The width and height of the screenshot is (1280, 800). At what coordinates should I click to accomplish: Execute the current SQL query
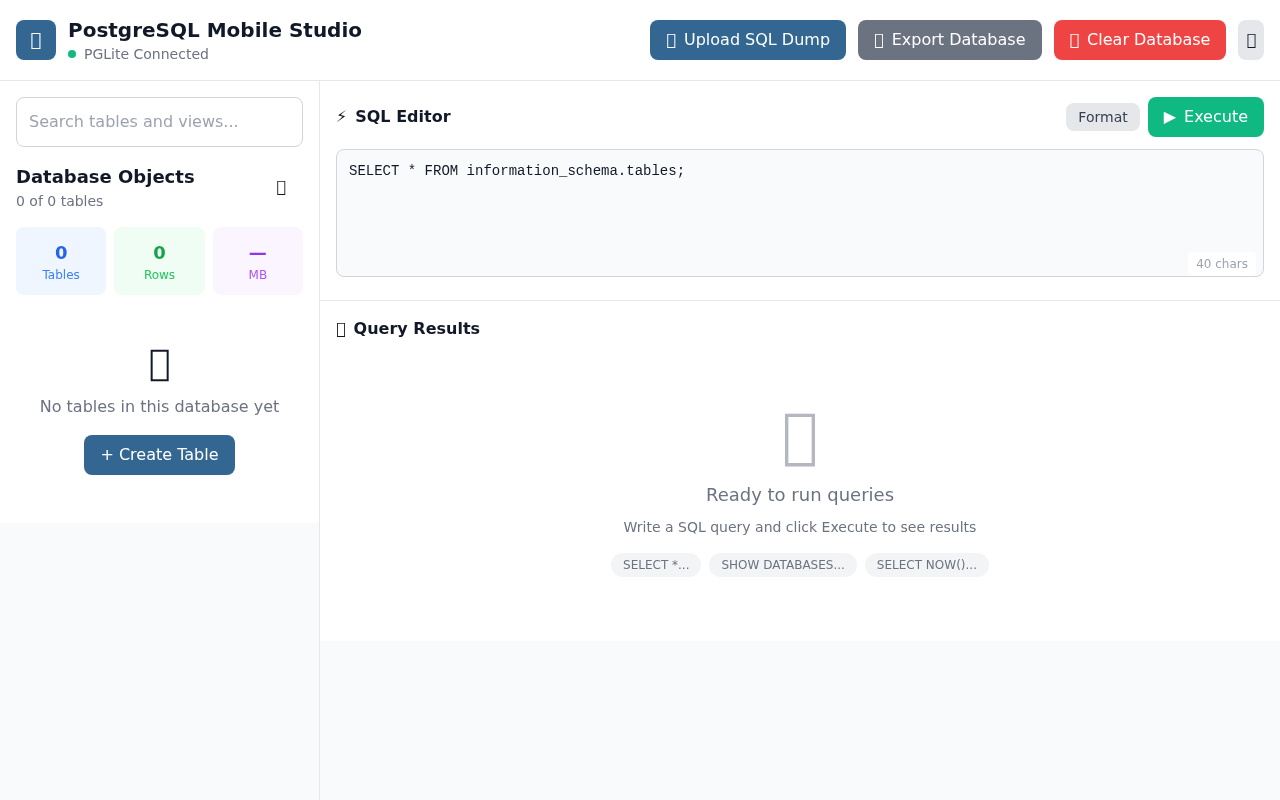pyautogui.click(x=1206, y=117)
